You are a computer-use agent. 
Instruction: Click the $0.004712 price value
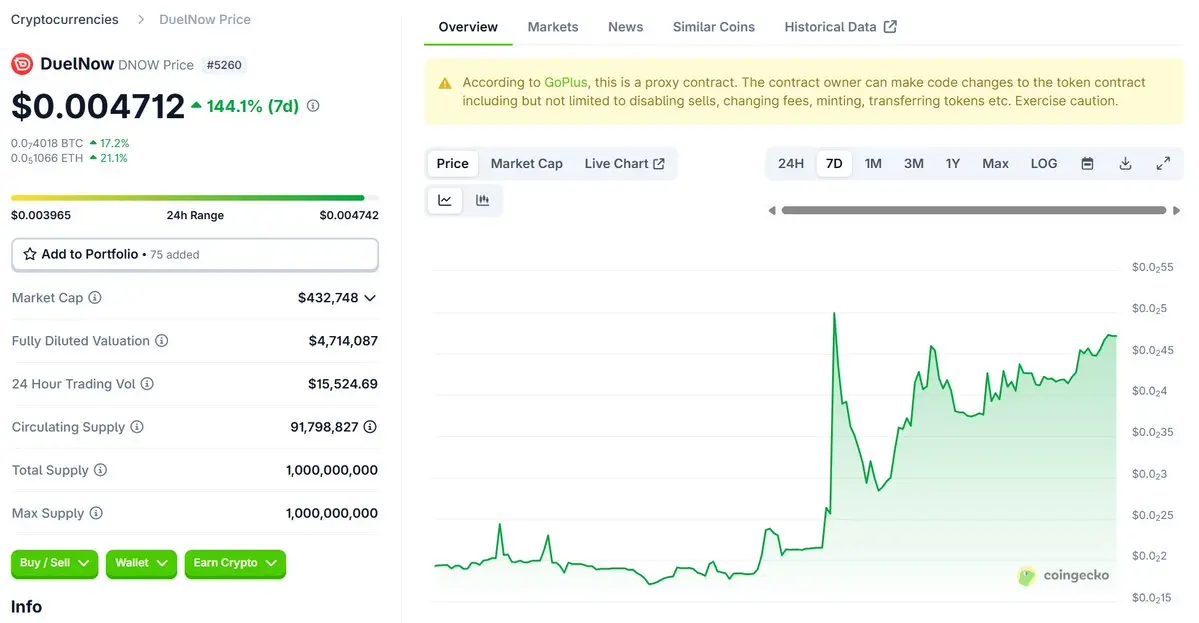tap(98, 106)
